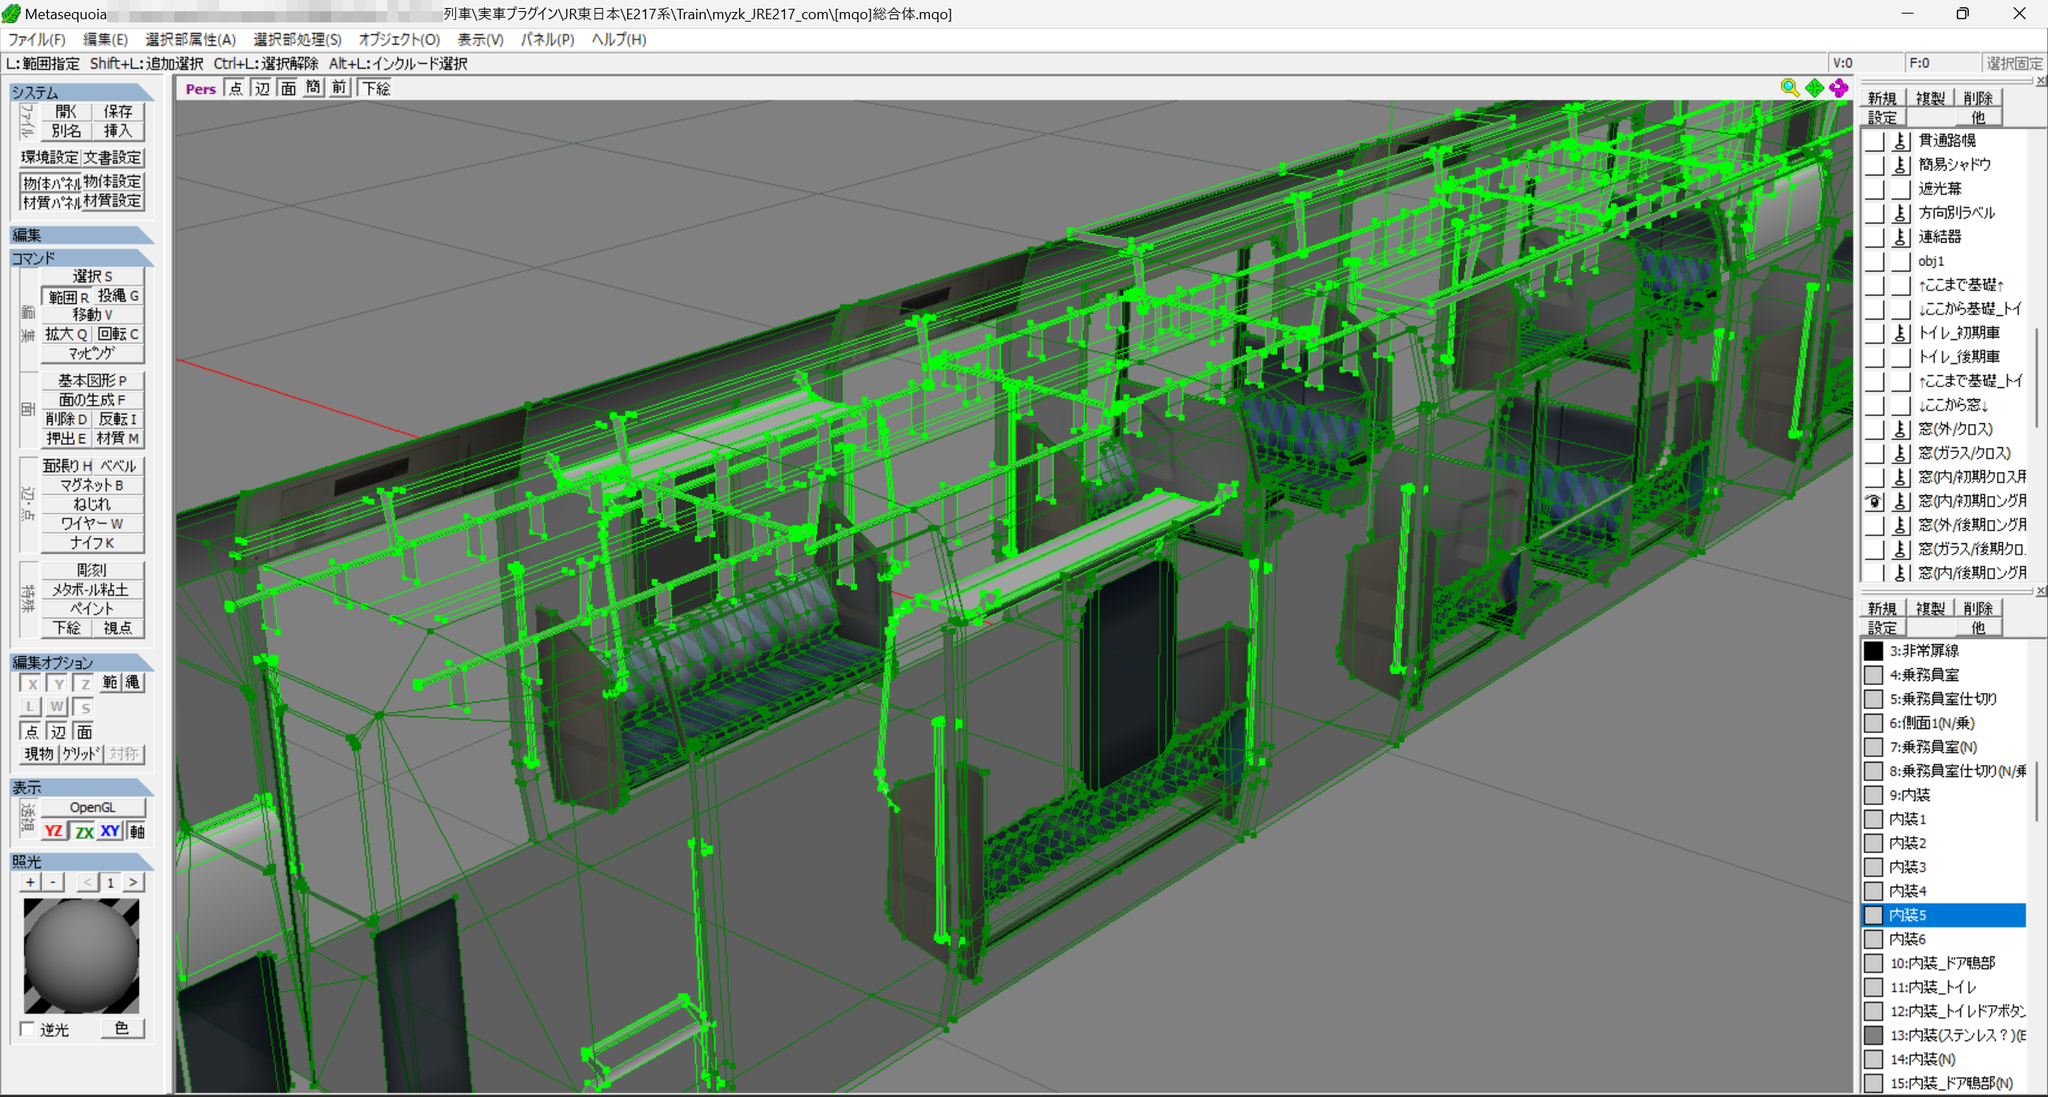Screen dimensions: 2048x1097
Task: Click the black swatch of 3:非常扉線 material
Action: pyautogui.click(x=1874, y=651)
